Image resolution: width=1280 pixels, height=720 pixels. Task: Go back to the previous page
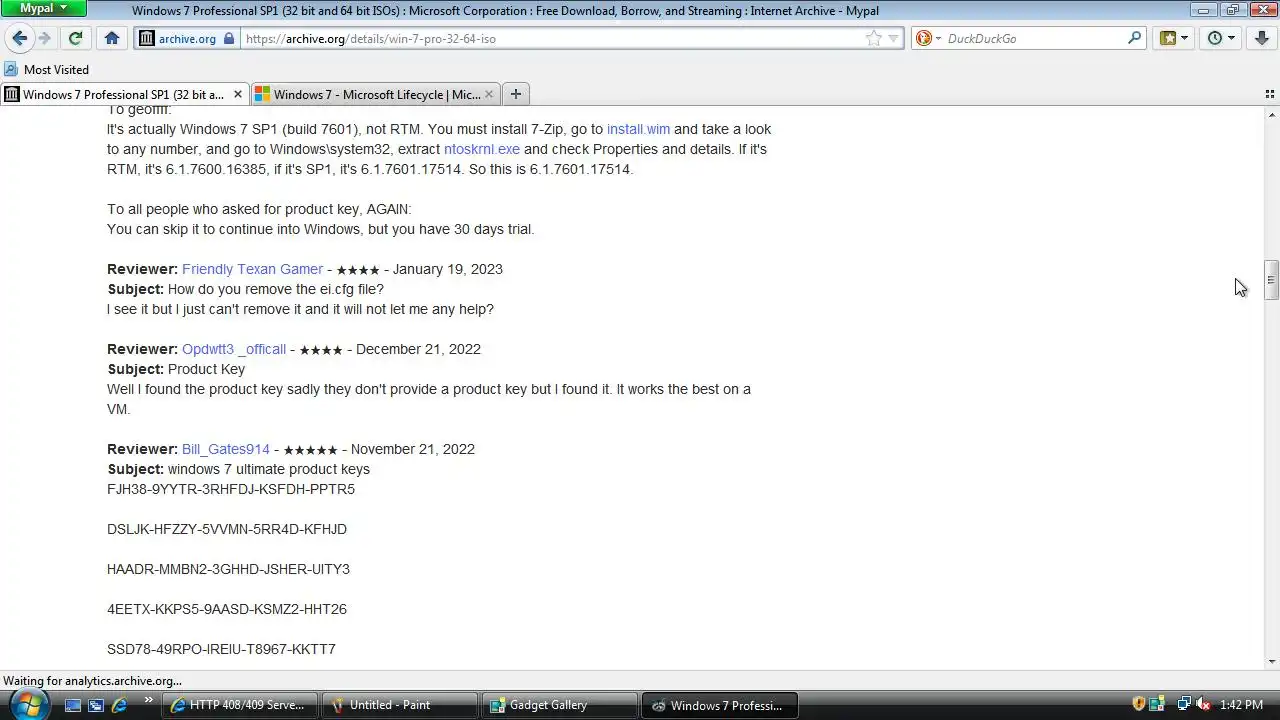click(19, 38)
